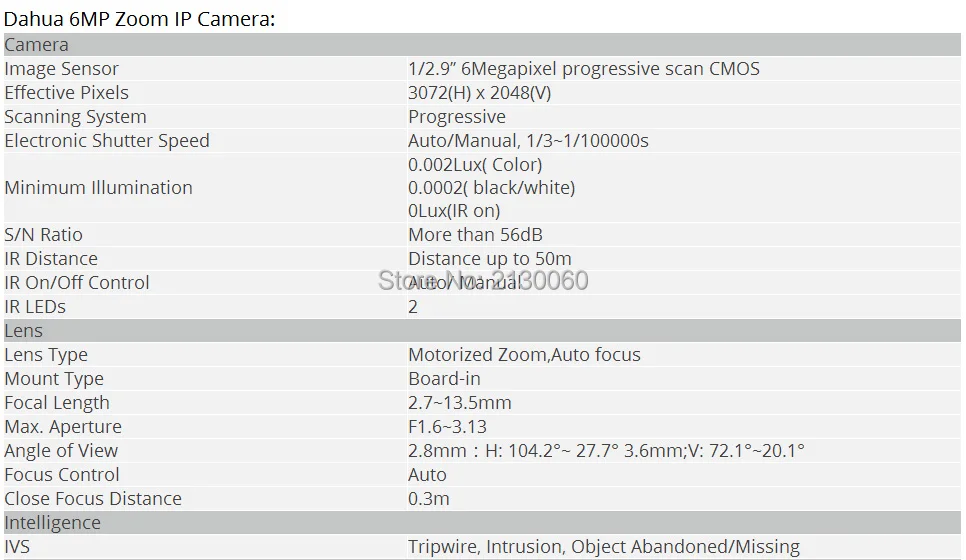This screenshot has height=560, width=966.
Task: Click the Minimum Illumination label
Action: (98, 187)
